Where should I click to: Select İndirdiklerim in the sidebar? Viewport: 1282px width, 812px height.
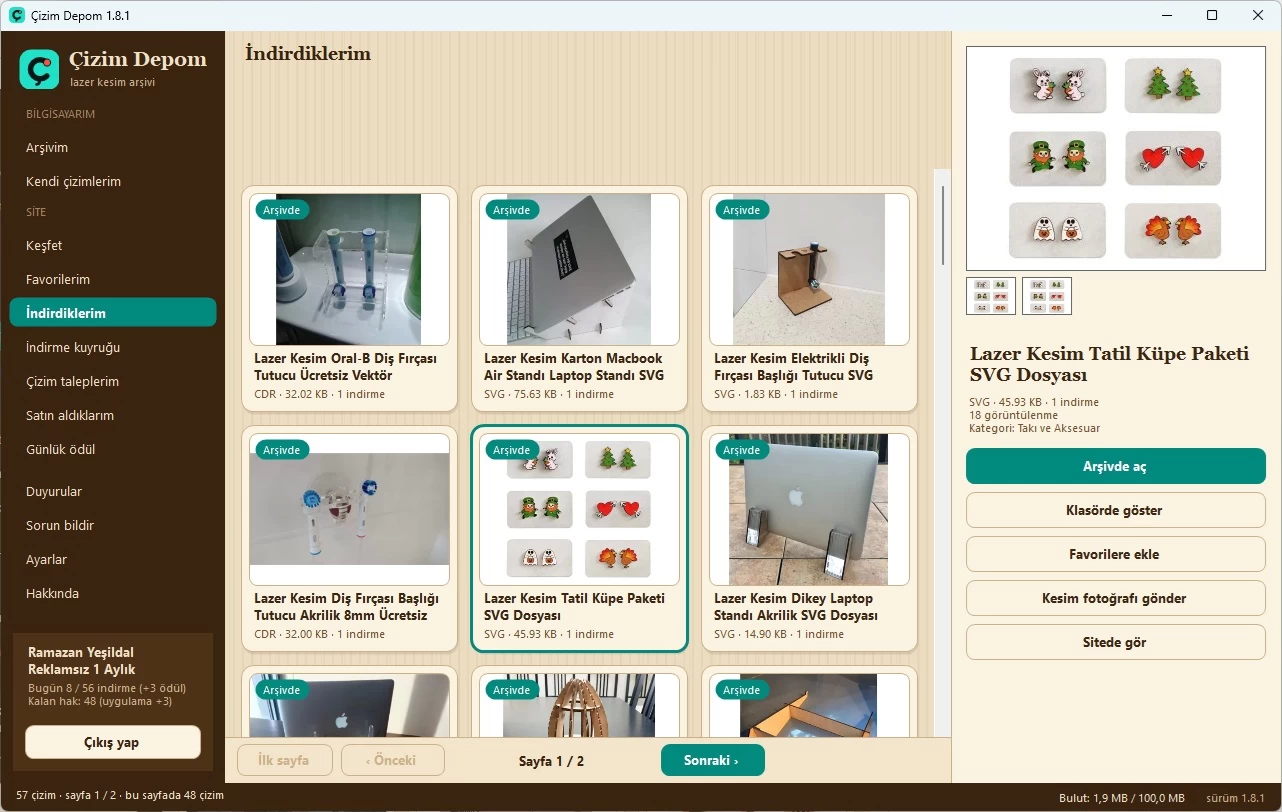[x=113, y=313]
